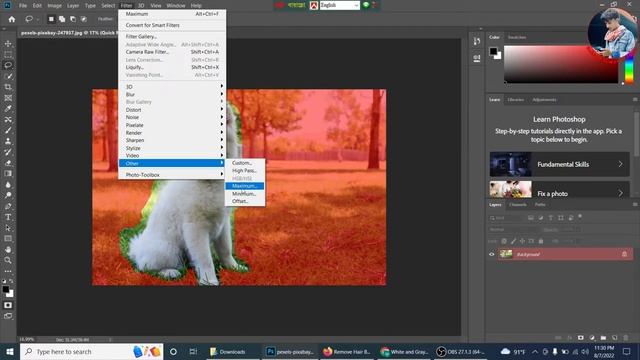This screenshot has height=360, width=640.
Task: Toggle visibility eye of Background layer
Action: (x=491, y=254)
